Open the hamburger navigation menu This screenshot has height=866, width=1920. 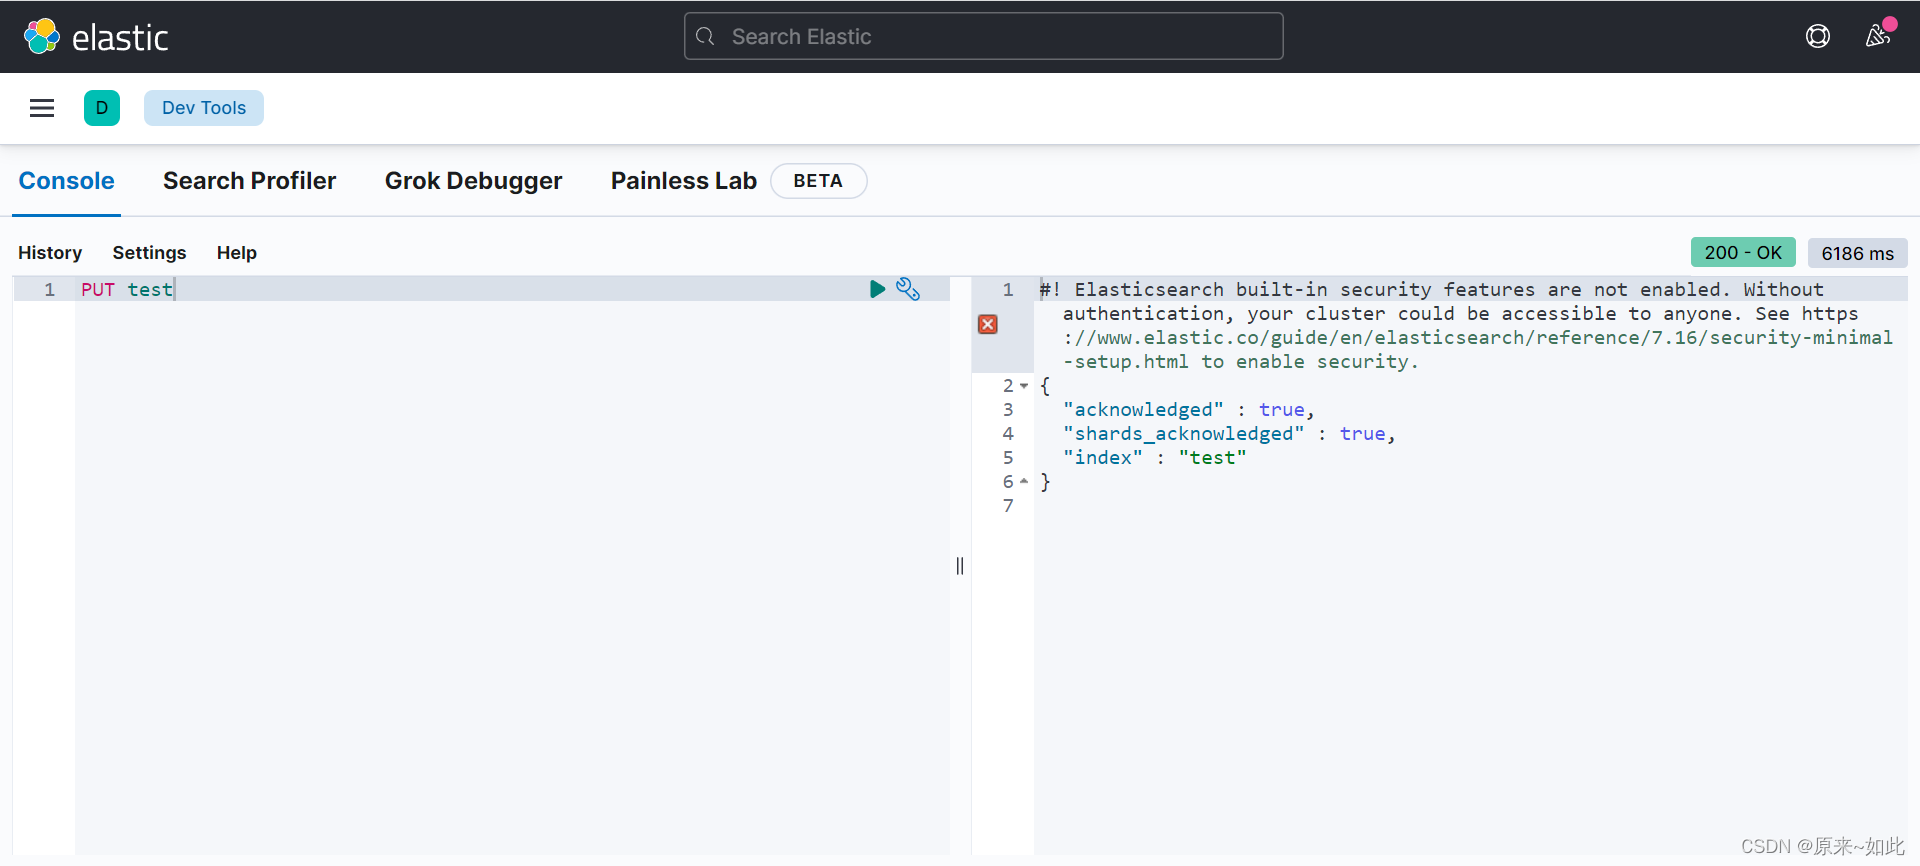click(42, 108)
